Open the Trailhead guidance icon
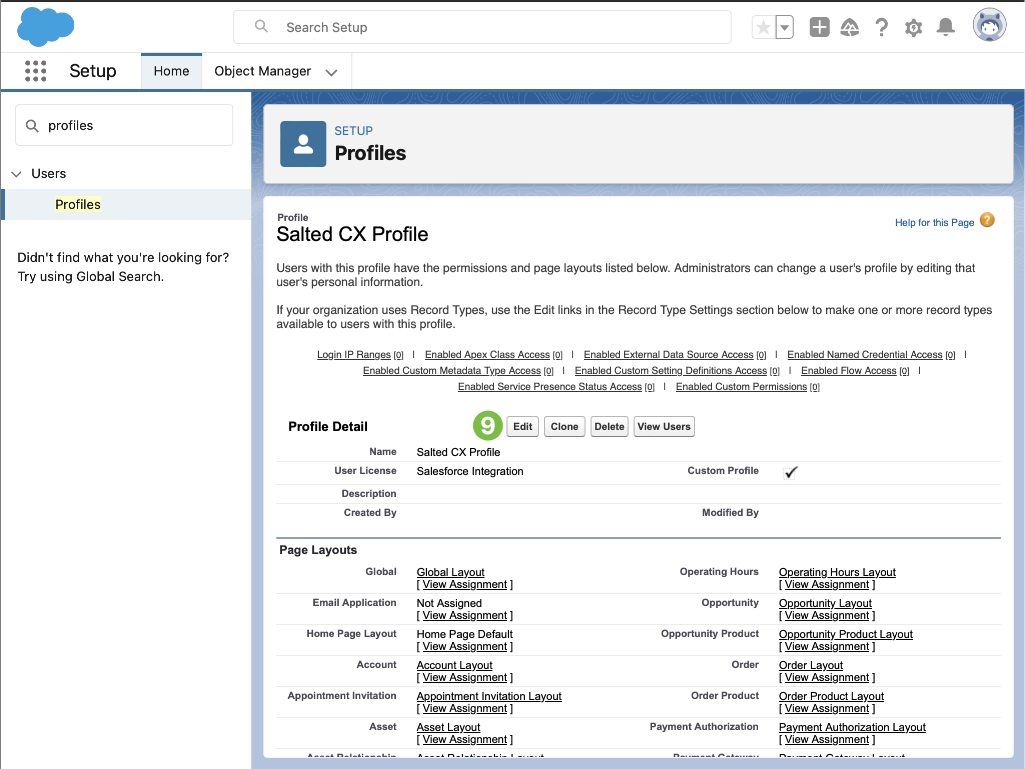 coord(849,28)
